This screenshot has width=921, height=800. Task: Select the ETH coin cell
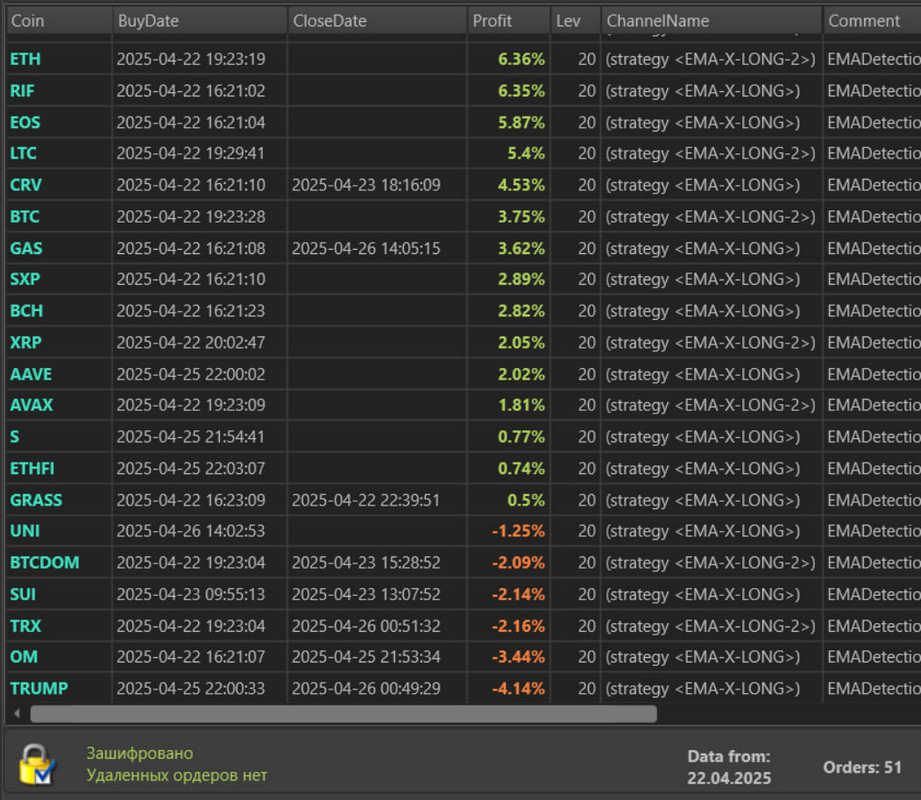[x=59, y=59]
